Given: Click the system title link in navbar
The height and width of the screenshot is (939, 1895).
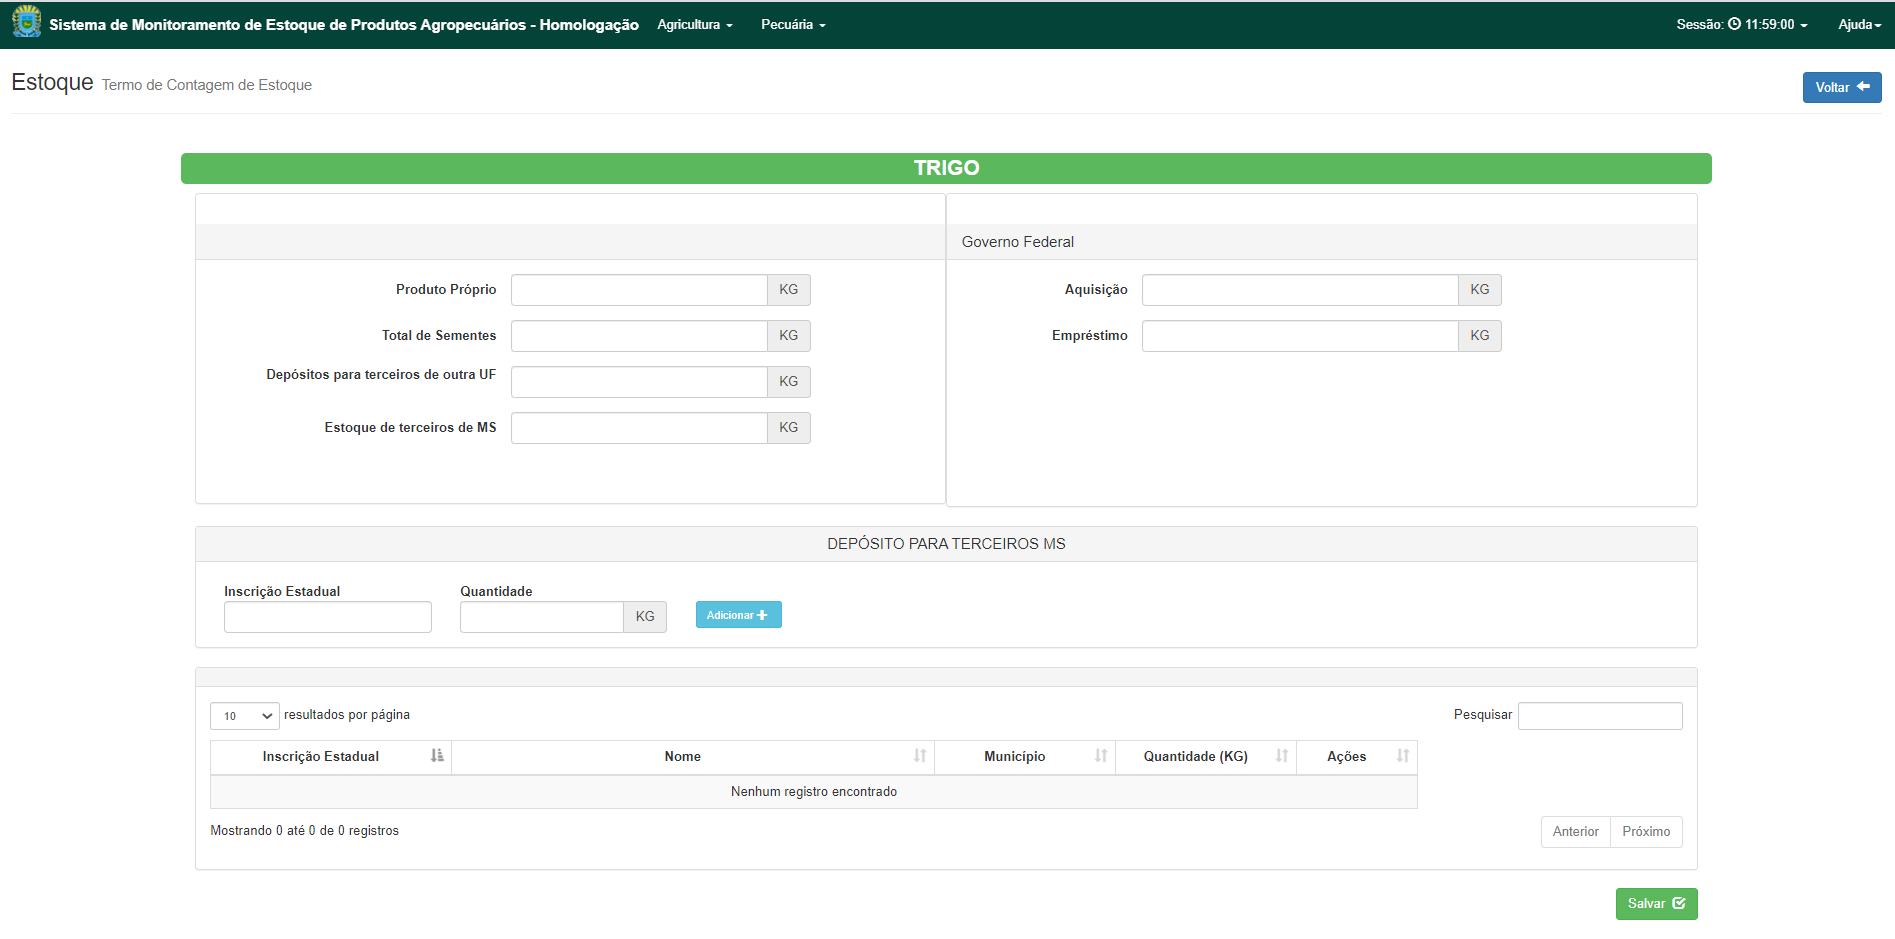Looking at the screenshot, I should (344, 25).
